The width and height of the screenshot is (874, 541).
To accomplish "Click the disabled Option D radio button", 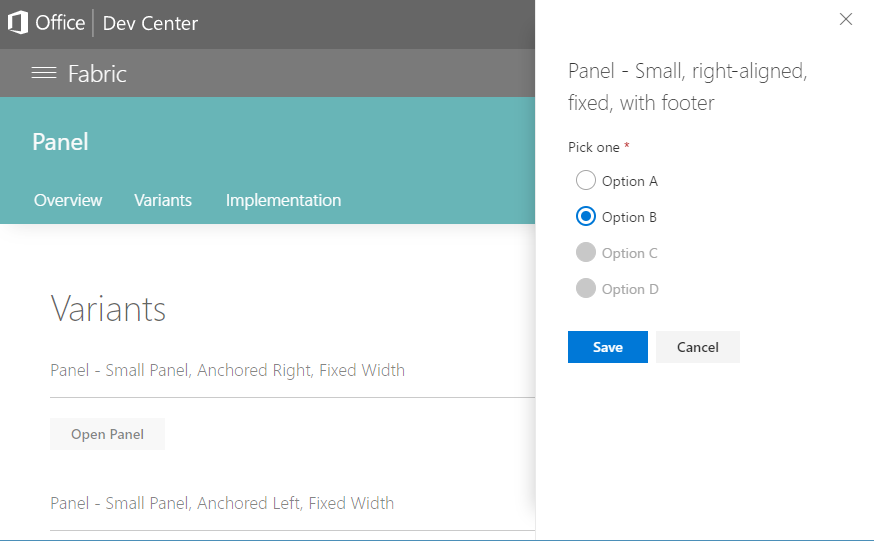I will pyautogui.click(x=586, y=289).
